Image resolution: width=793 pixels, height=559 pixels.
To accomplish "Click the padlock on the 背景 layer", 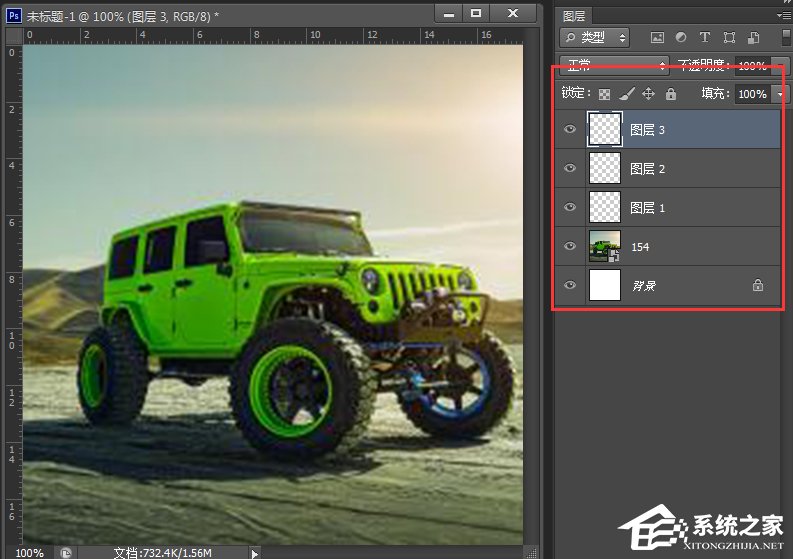I will [x=758, y=285].
